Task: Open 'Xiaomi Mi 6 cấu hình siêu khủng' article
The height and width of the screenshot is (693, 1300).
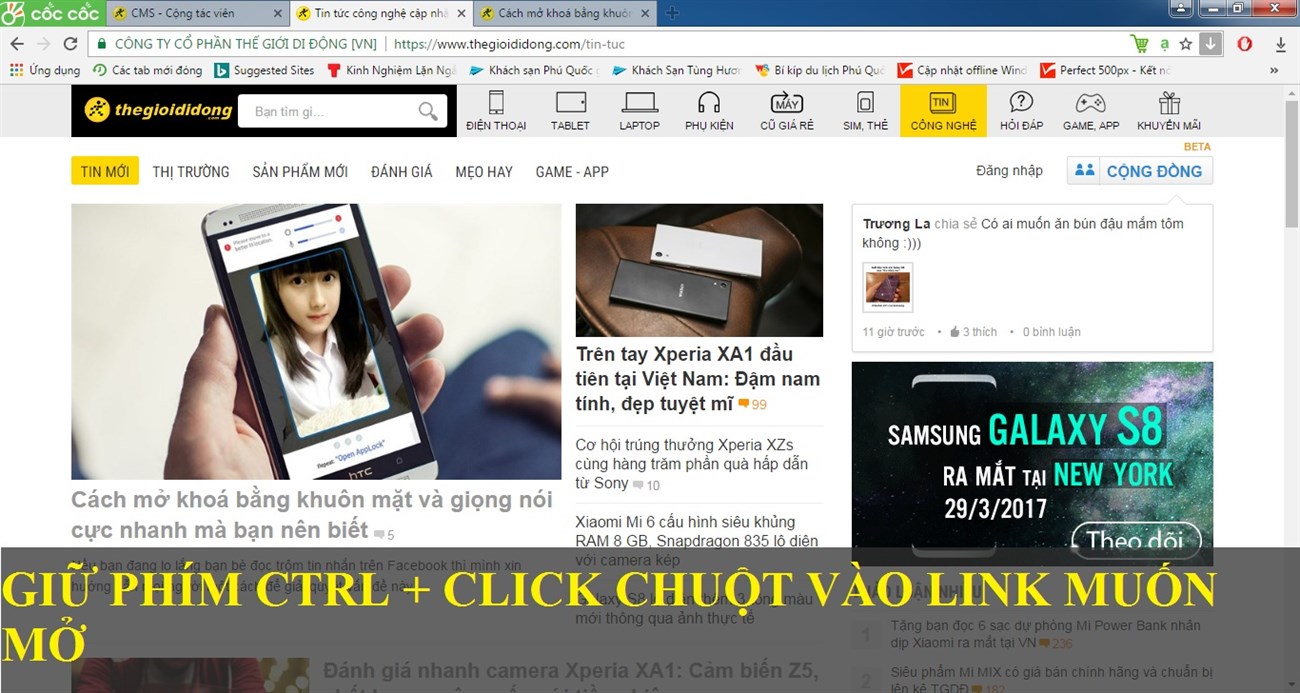Action: (x=697, y=540)
